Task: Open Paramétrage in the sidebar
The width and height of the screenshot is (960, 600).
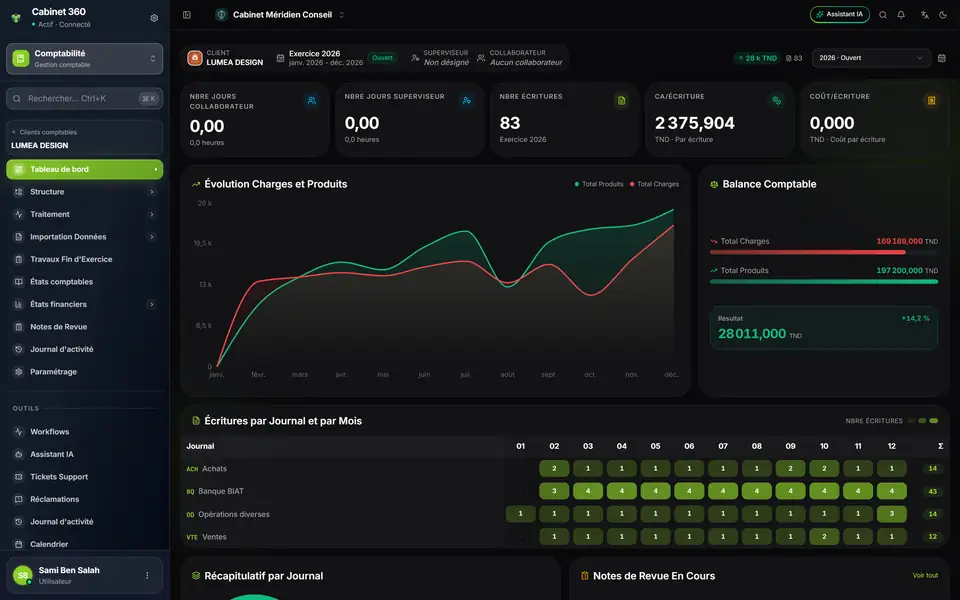Action: click(84, 372)
